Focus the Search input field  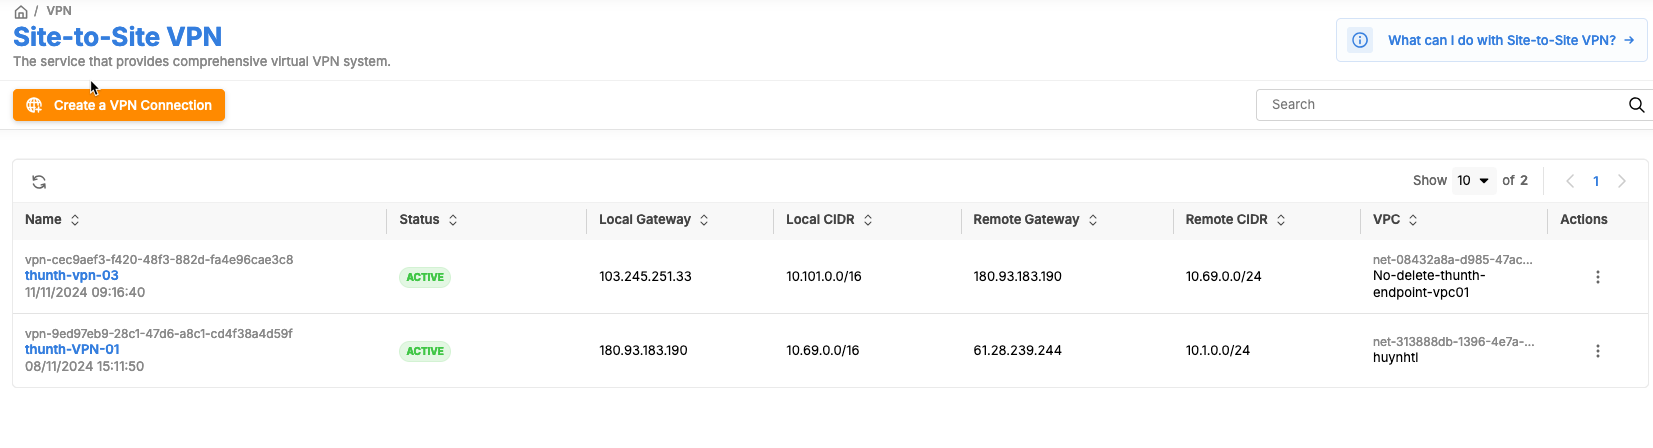1440,105
